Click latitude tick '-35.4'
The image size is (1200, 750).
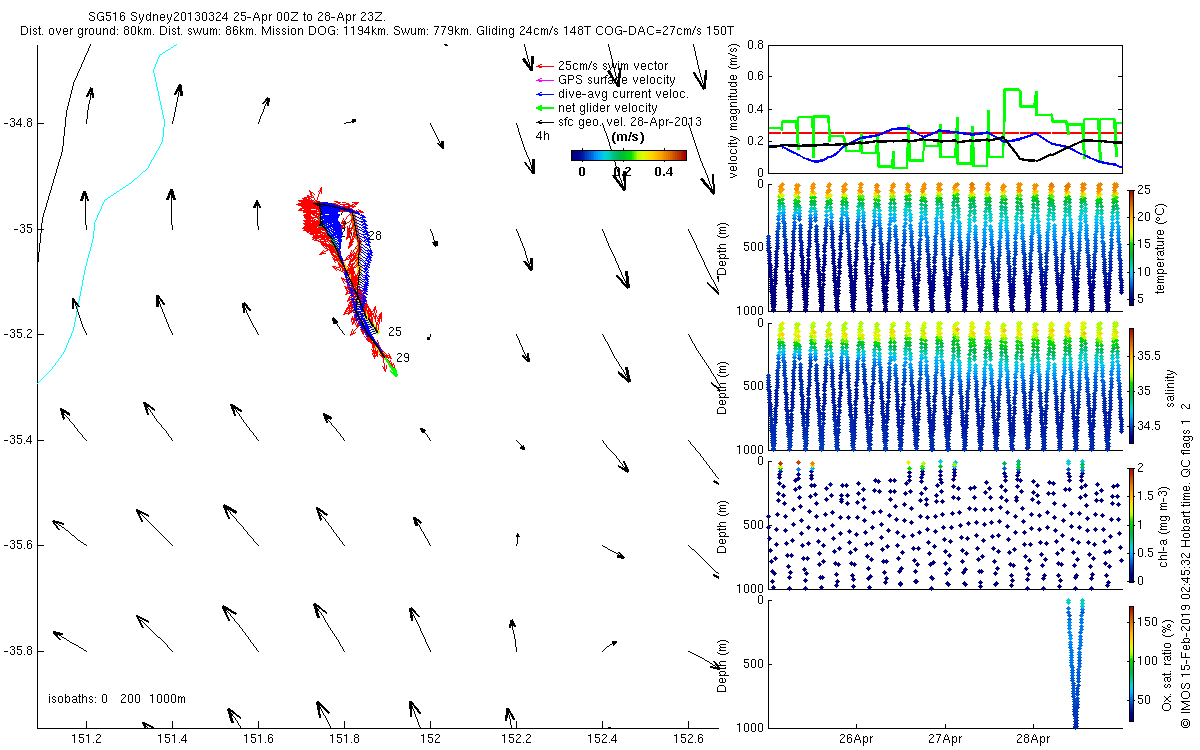pos(17,441)
